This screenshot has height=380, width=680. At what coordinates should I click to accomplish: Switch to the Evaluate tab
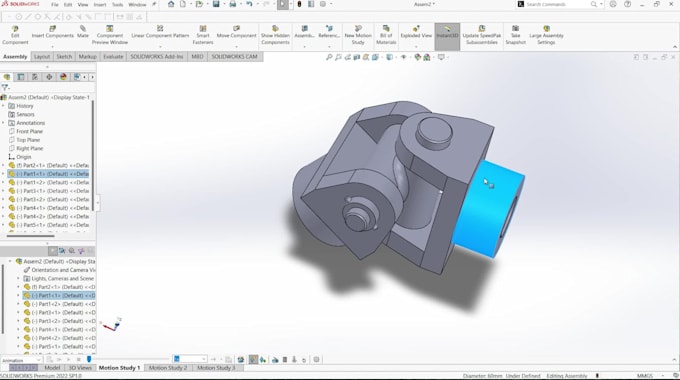[x=113, y=56]
